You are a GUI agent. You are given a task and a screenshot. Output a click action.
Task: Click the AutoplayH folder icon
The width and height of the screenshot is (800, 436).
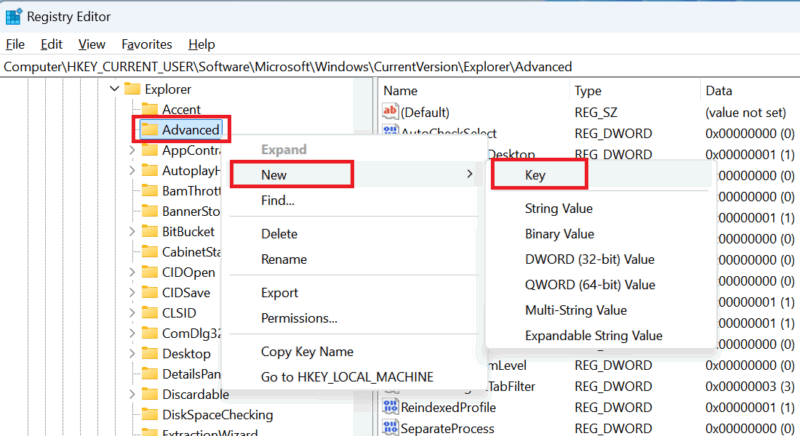149,170
